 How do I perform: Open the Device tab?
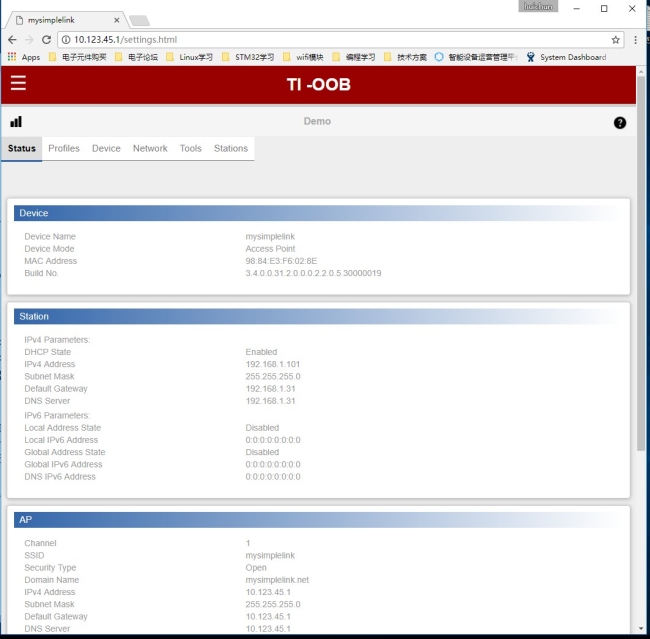[x=106, y=148]
